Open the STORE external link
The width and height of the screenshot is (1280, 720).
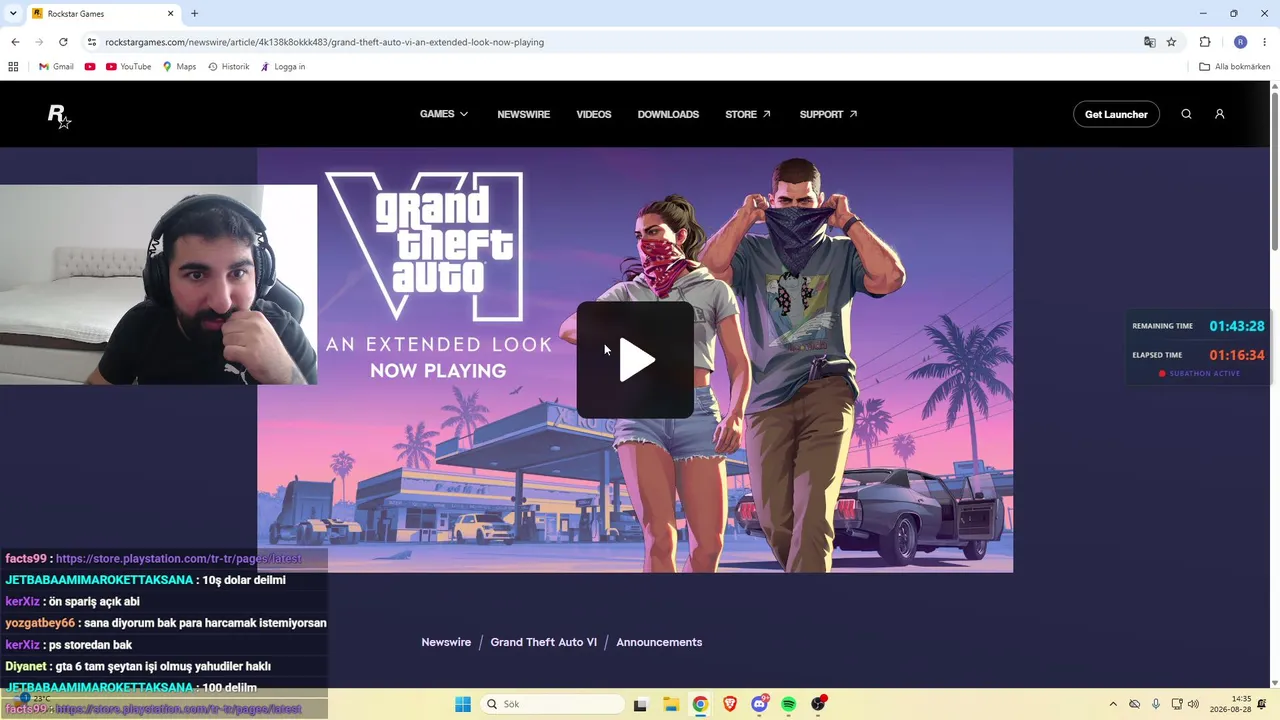pos(748,114)
